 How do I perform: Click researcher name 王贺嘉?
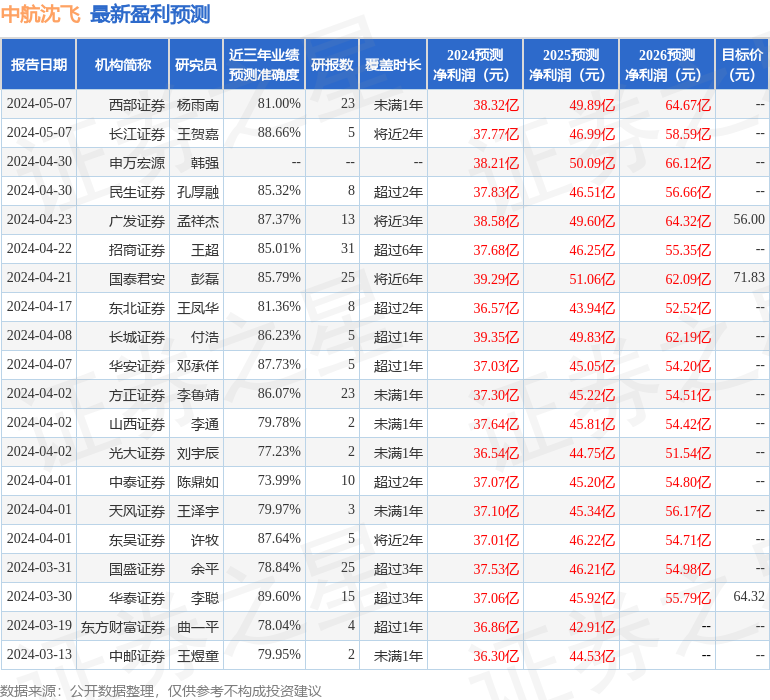point(198,134)
